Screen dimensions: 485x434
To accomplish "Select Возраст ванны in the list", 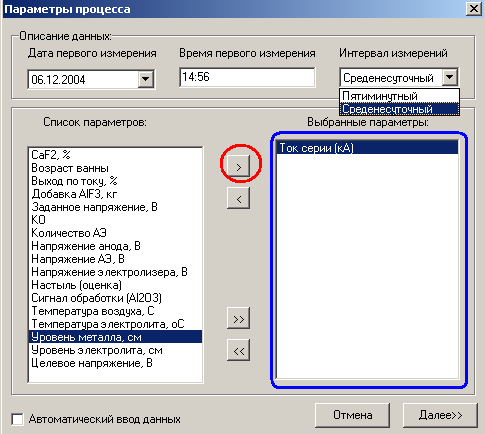I will [x=115, y=168].
